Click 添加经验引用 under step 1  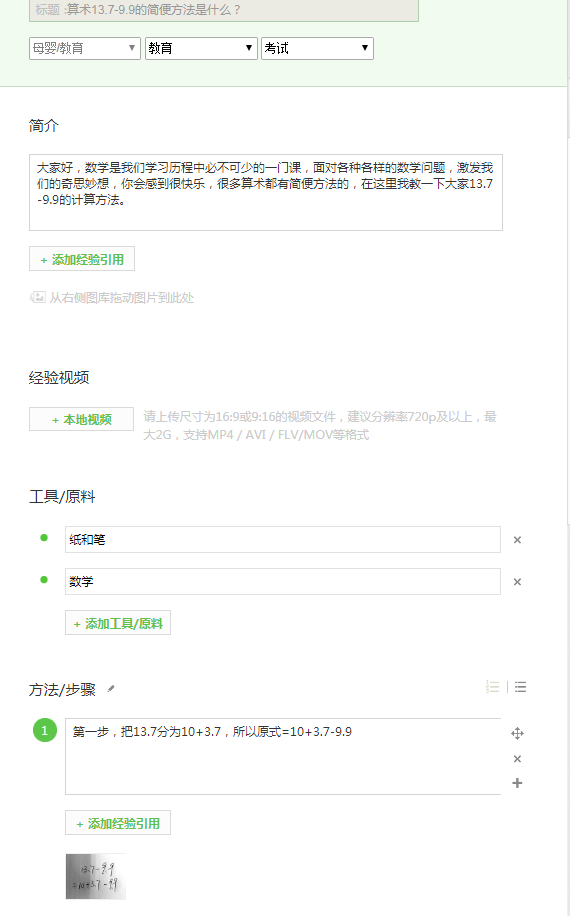click(118, 823)
